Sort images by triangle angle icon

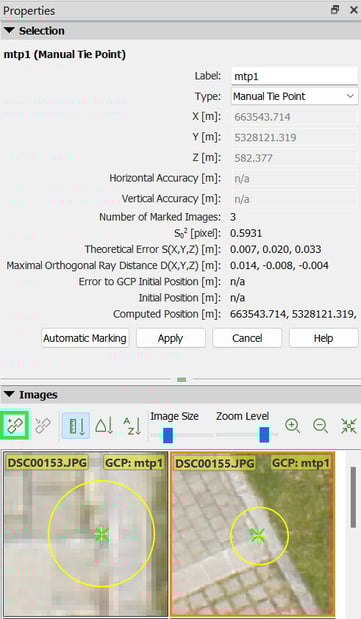(x=104, y=426)
